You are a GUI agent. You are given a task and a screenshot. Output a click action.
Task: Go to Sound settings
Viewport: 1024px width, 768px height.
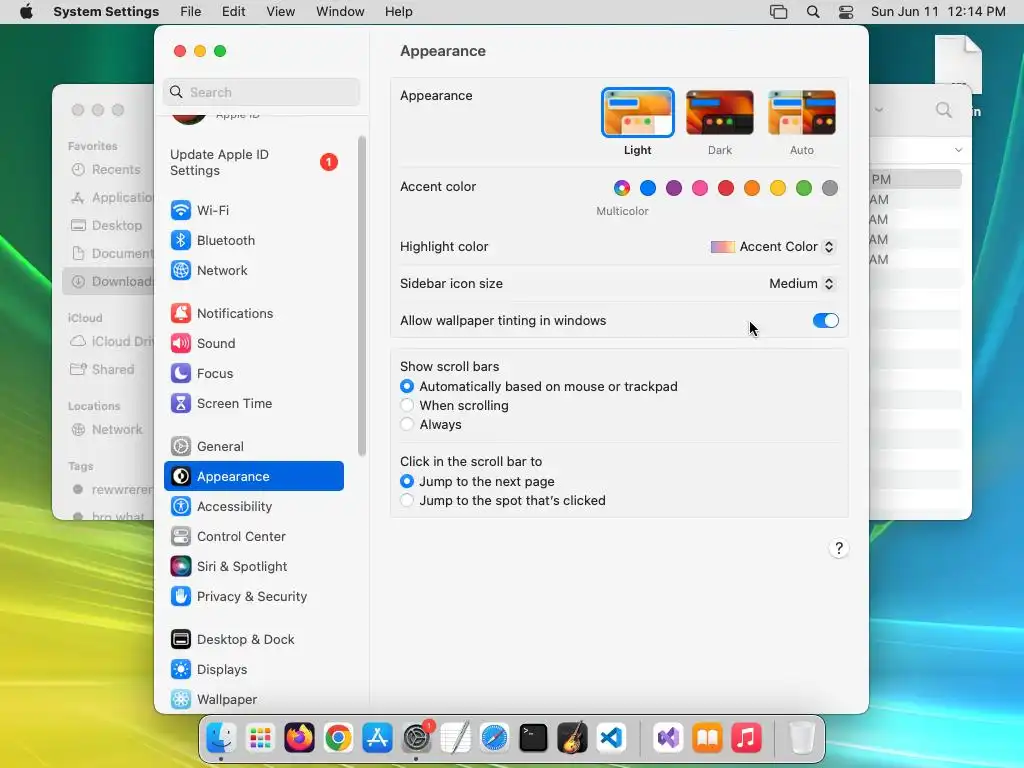coord(253,344)
